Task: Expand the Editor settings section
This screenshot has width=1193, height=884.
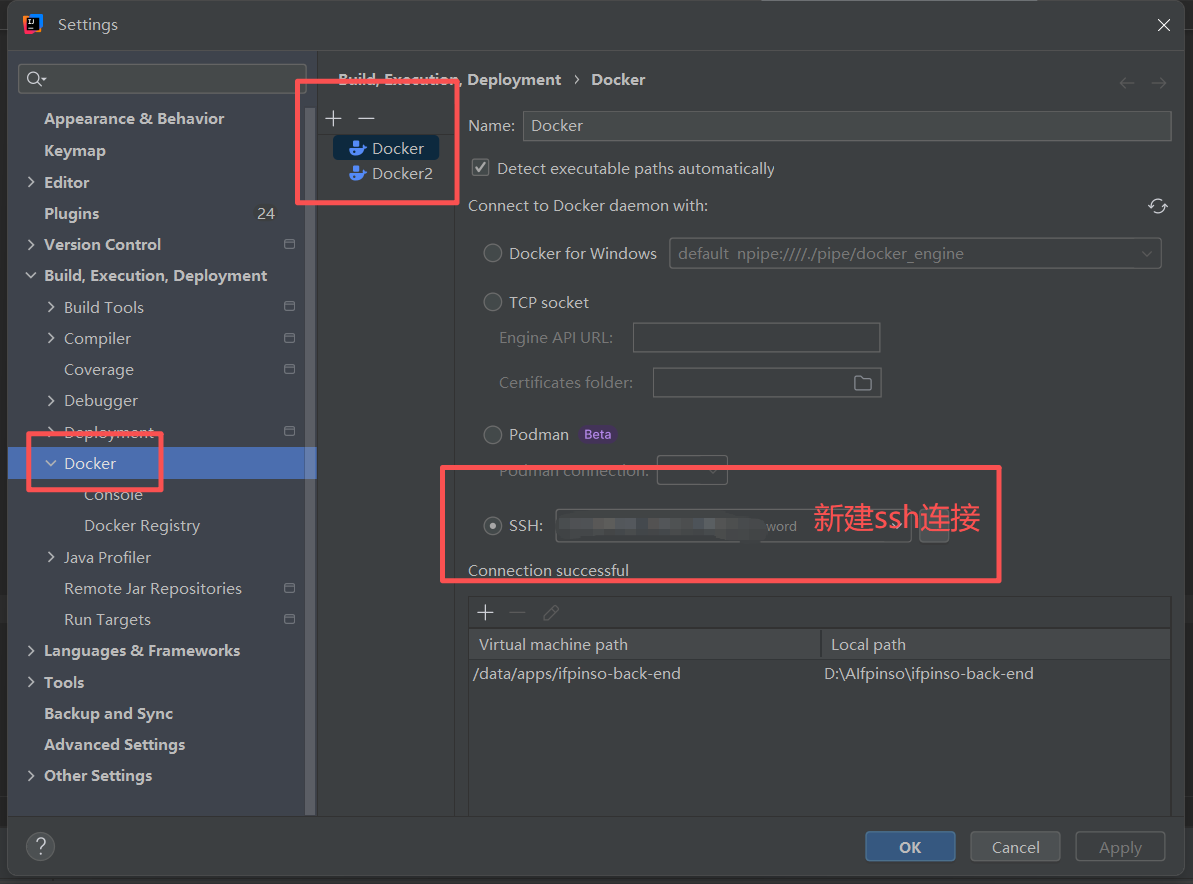Action: [x=30, y=182]
